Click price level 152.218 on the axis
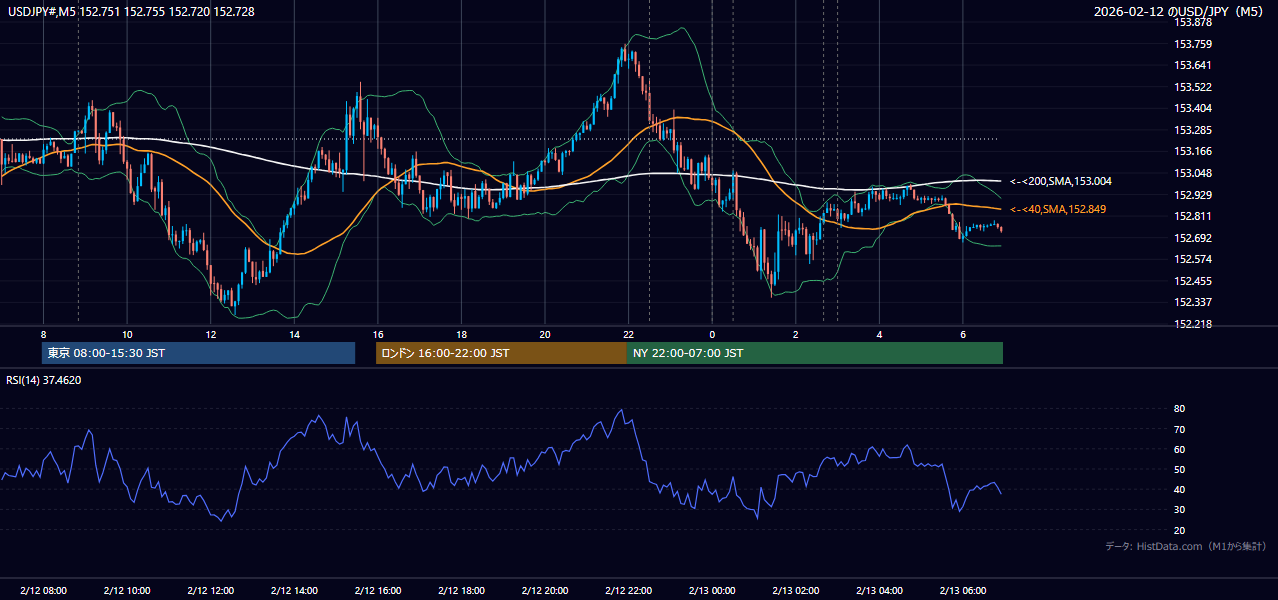1278x600 pixels. click(x=1193, y=324)
